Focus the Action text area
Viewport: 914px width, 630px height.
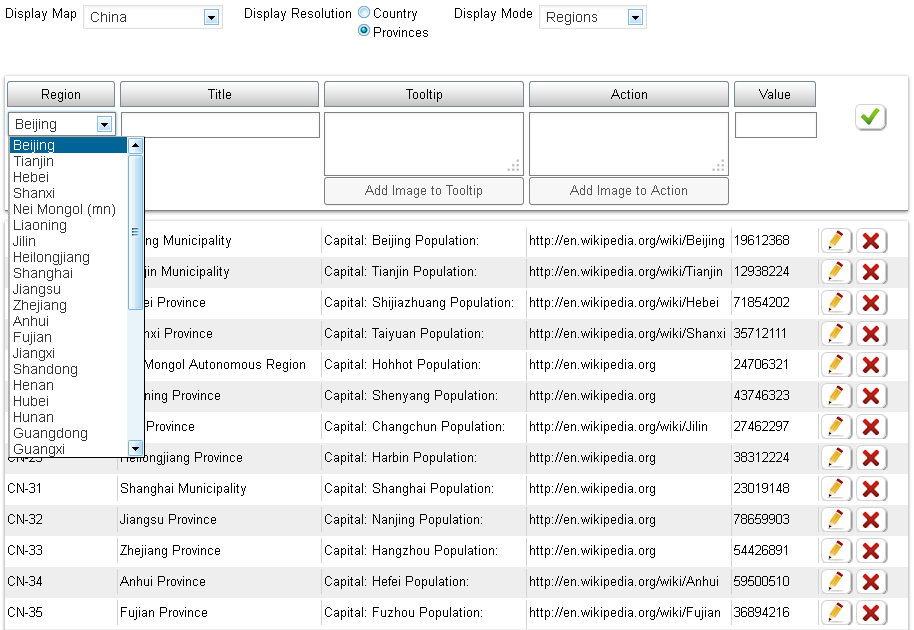click(x=629, y=144)
